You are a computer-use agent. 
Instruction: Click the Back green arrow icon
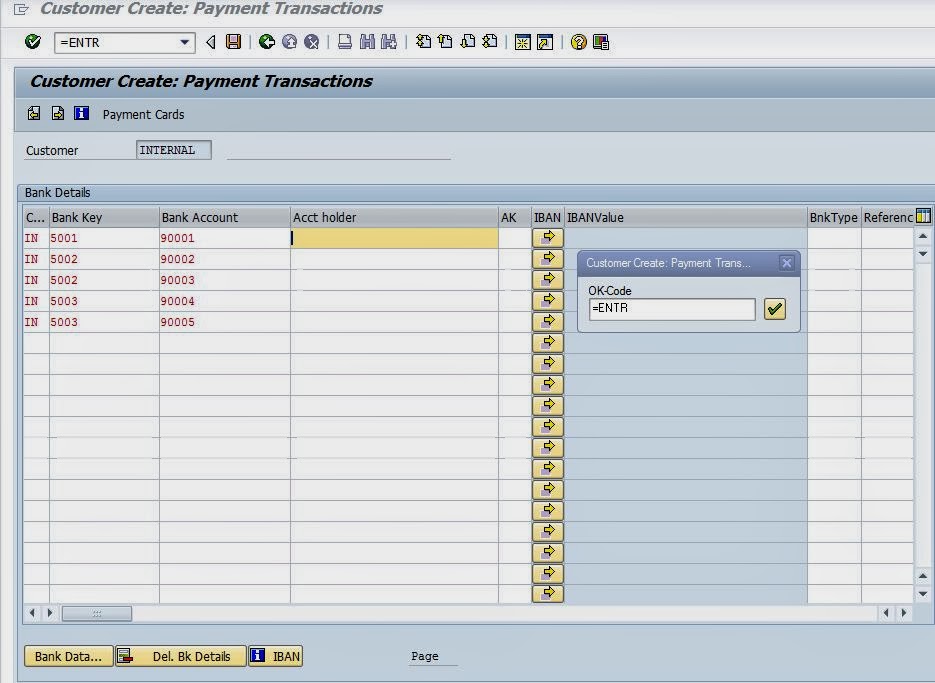(x=266, y=42)
